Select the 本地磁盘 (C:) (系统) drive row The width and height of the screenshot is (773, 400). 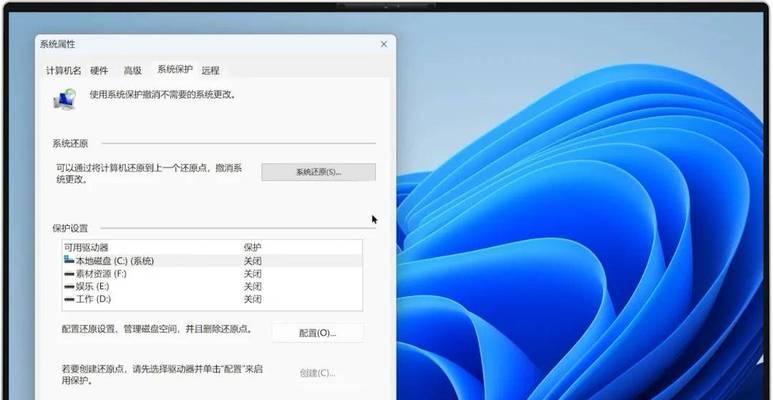tap(212, 261)
